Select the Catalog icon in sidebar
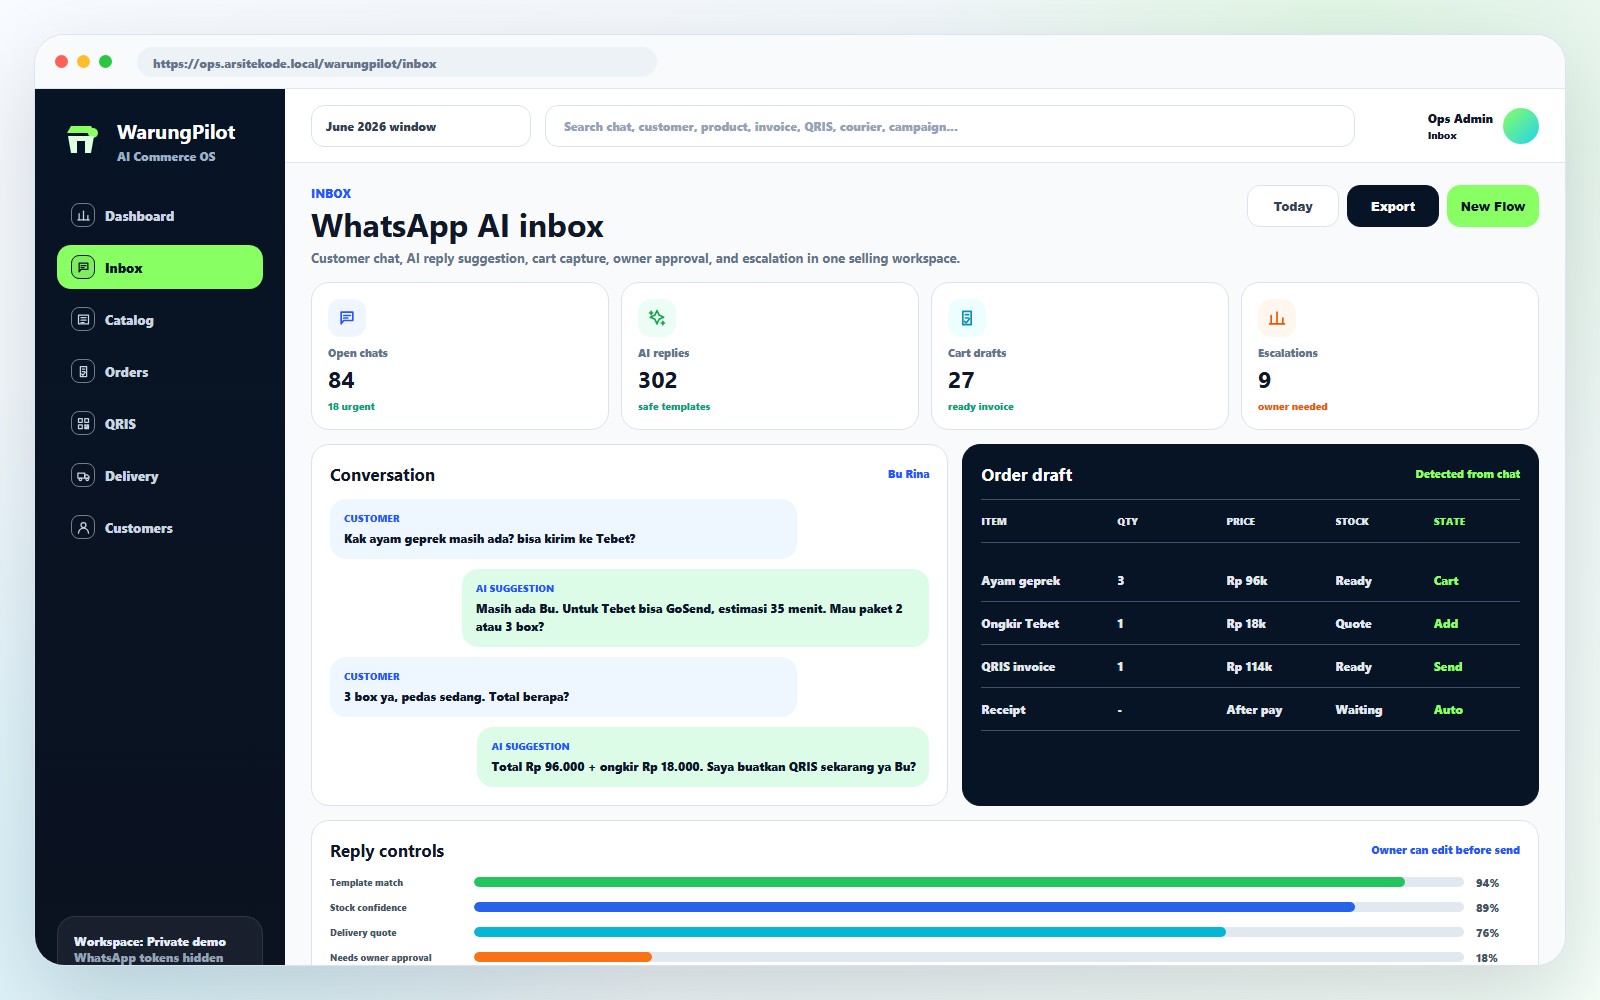 tap(83, 320)
